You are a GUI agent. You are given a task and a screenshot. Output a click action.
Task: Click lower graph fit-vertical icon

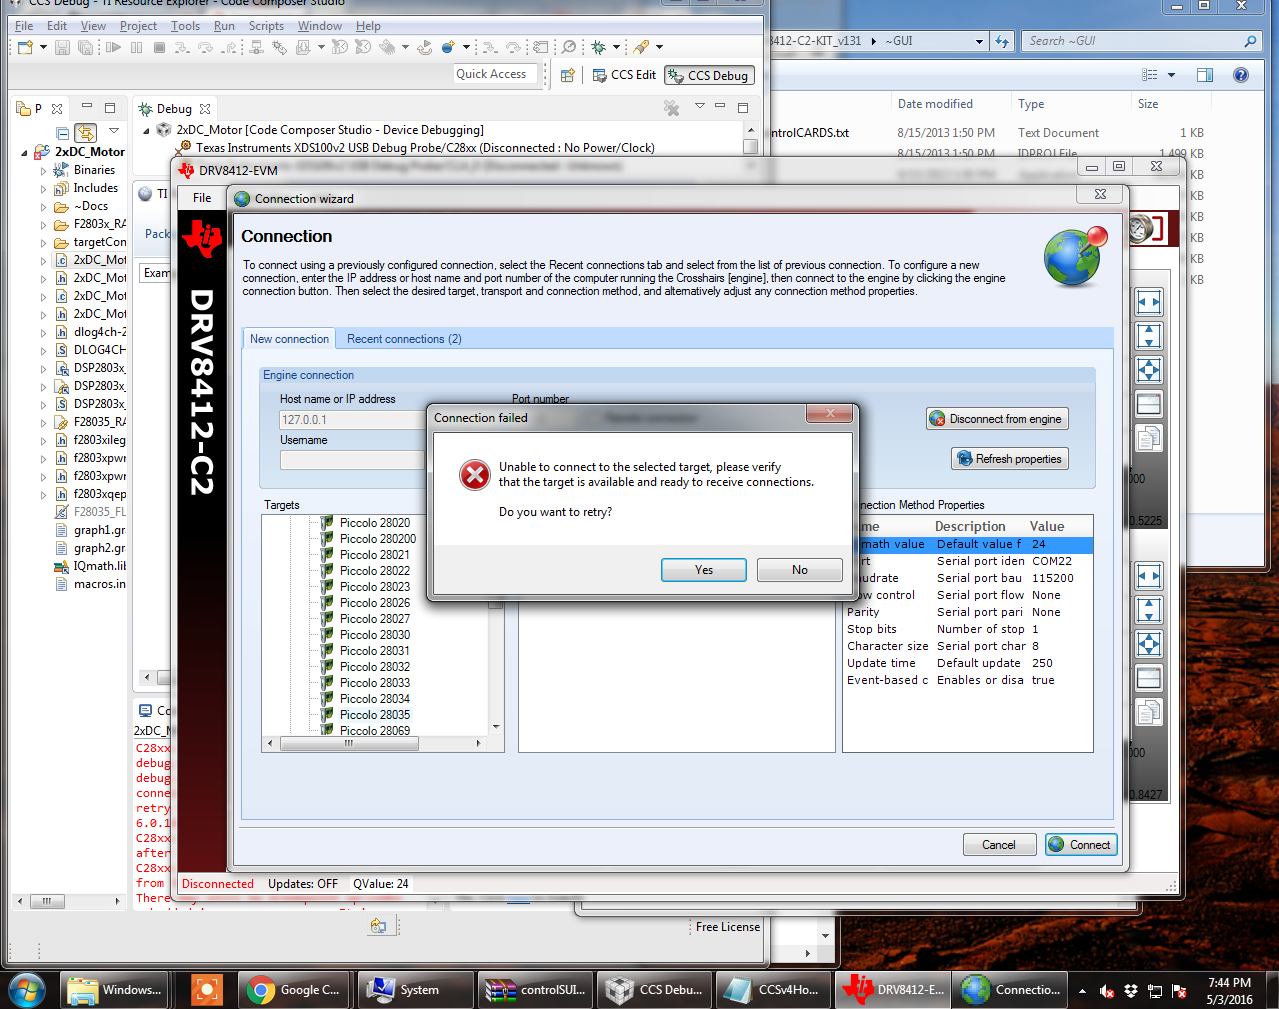pos(1149,610)
